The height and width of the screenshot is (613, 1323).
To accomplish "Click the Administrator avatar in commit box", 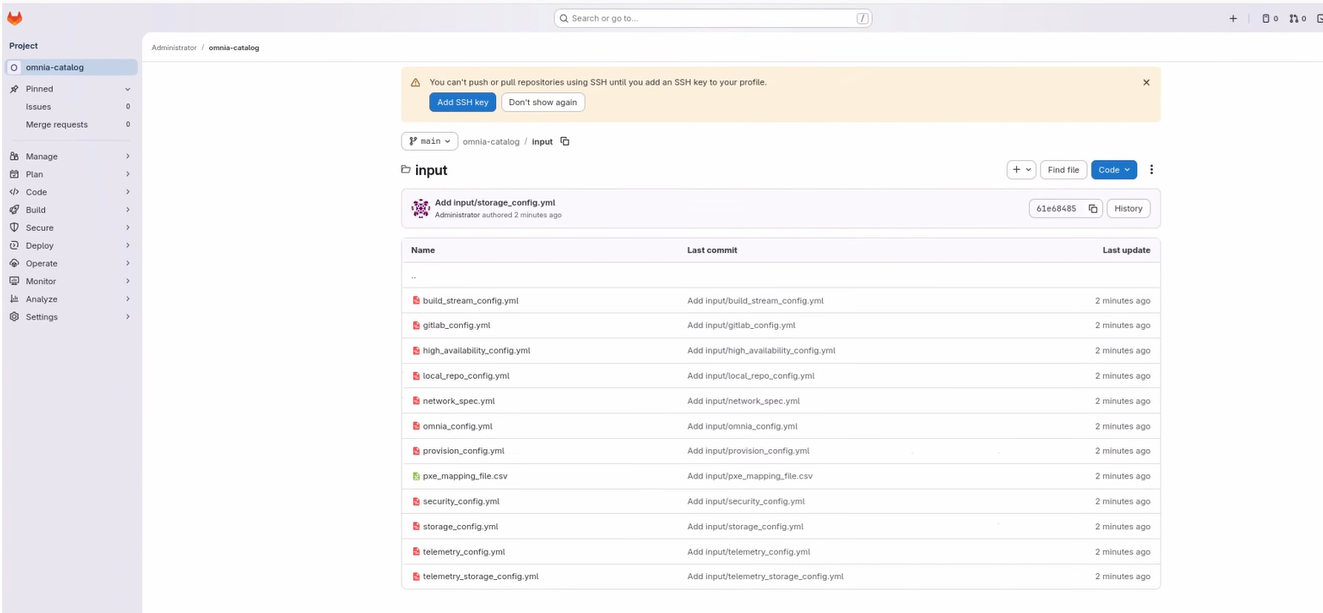I will click(421, 208).
